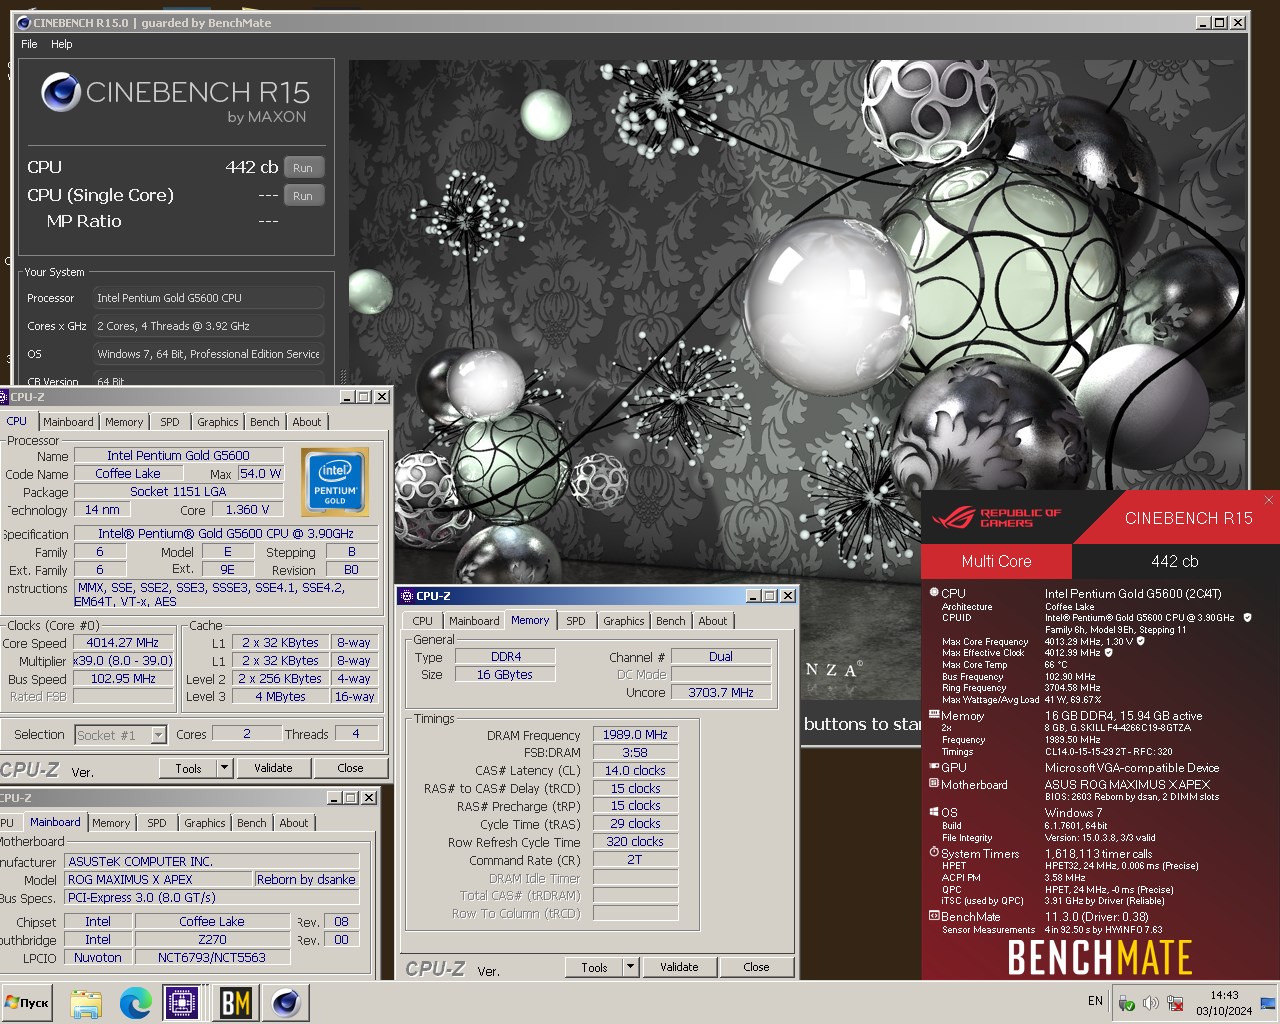
Task: Click the Uncore value 3703.7 MHz
Action: click(x=721, y=692)
